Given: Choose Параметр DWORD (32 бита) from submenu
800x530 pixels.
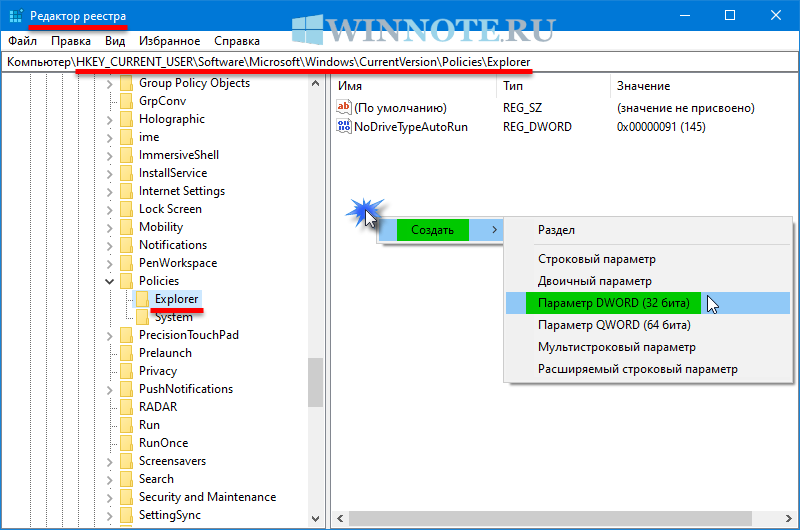Looking at the screenshot, I should point(648,303).
